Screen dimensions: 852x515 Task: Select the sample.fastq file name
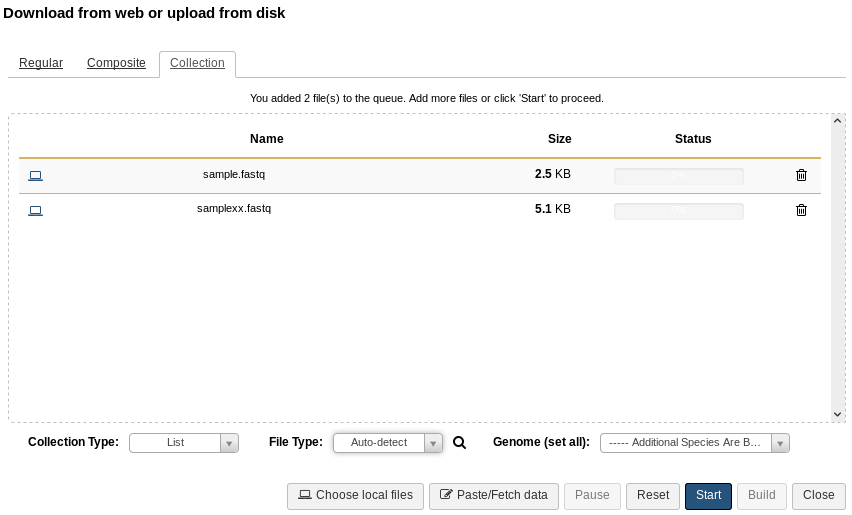point(234,174)
